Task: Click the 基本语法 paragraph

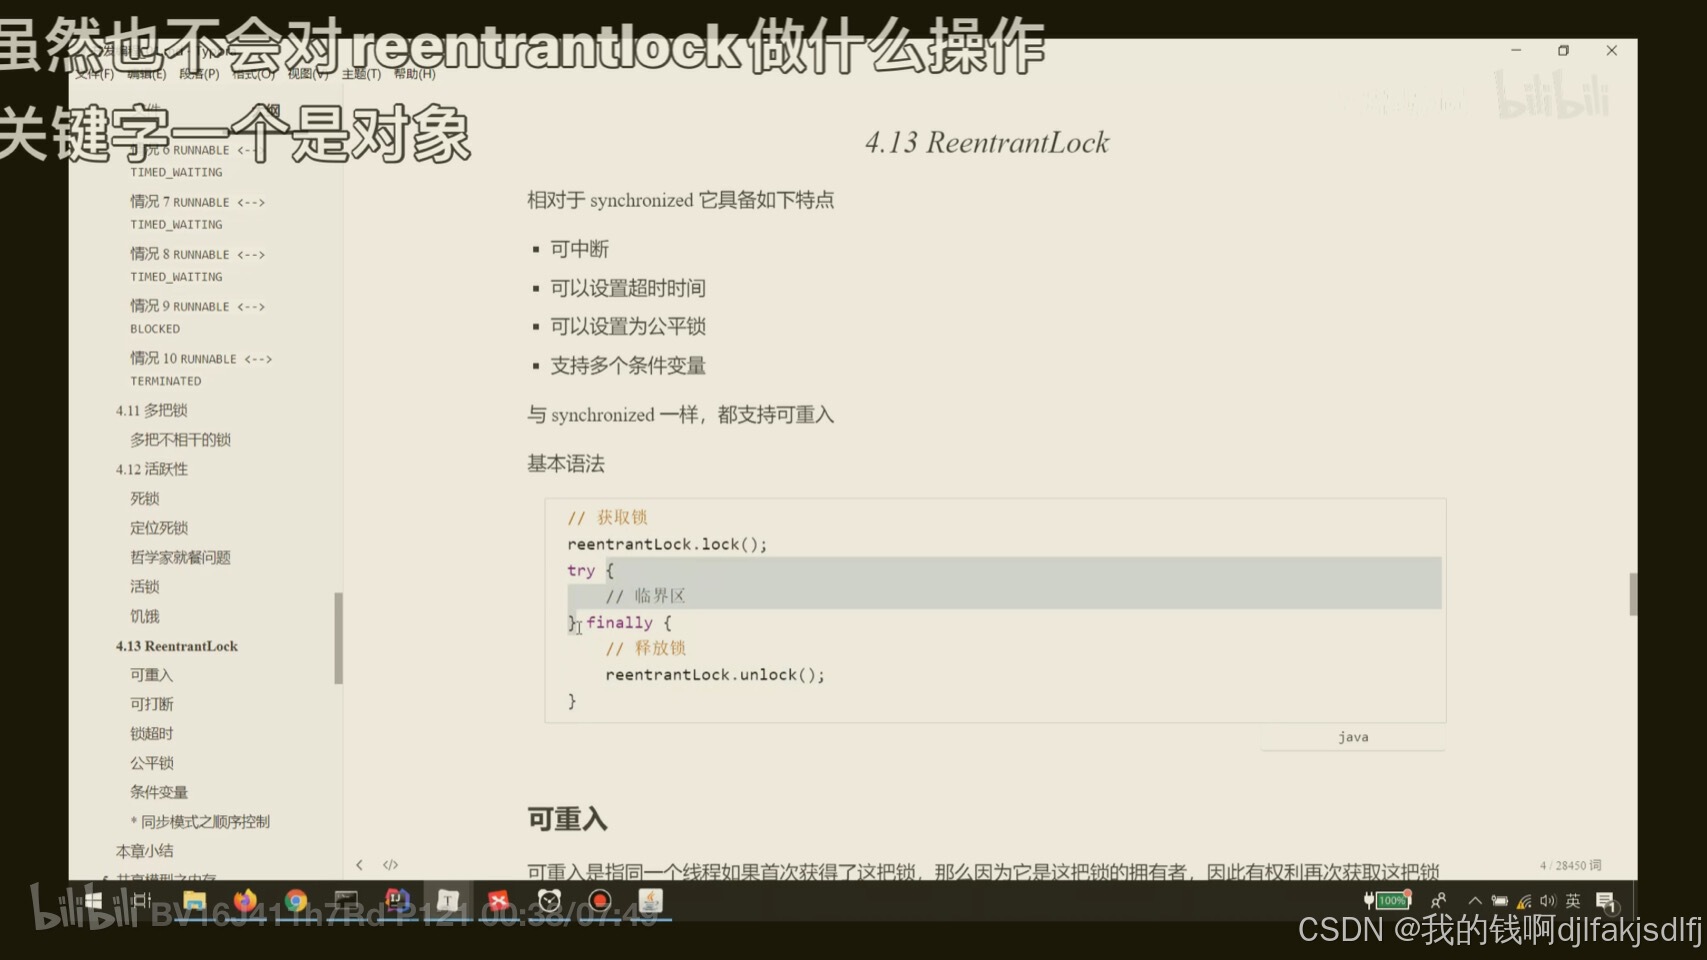Action: pos(566,464)
